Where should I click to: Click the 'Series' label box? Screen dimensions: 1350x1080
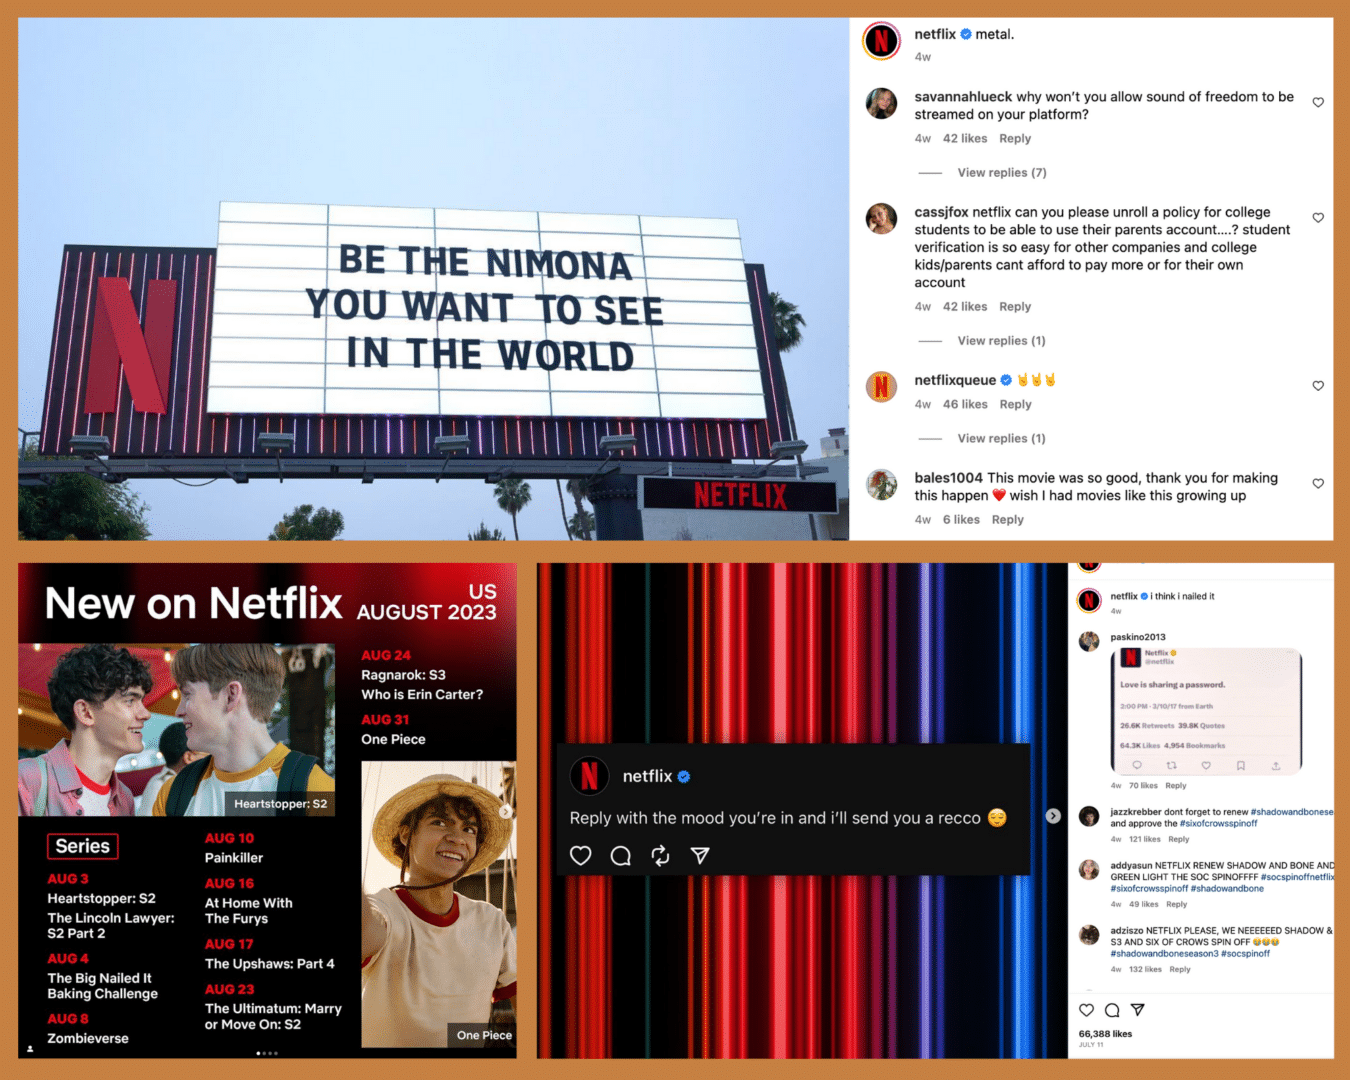[x=83, y=846]
